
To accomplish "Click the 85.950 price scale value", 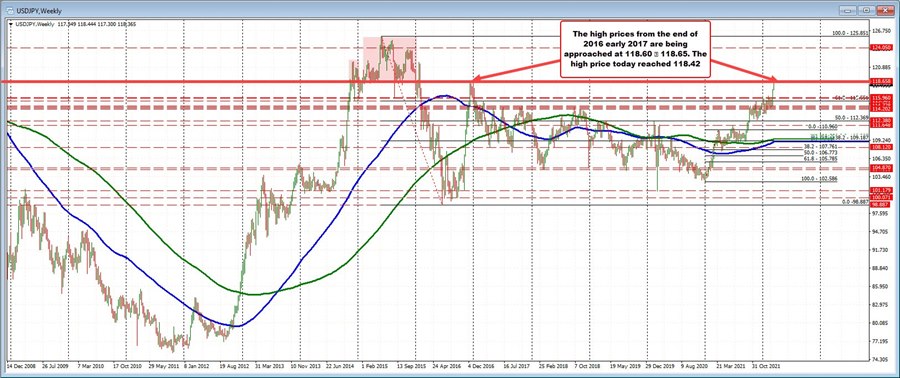I will 880,286.
